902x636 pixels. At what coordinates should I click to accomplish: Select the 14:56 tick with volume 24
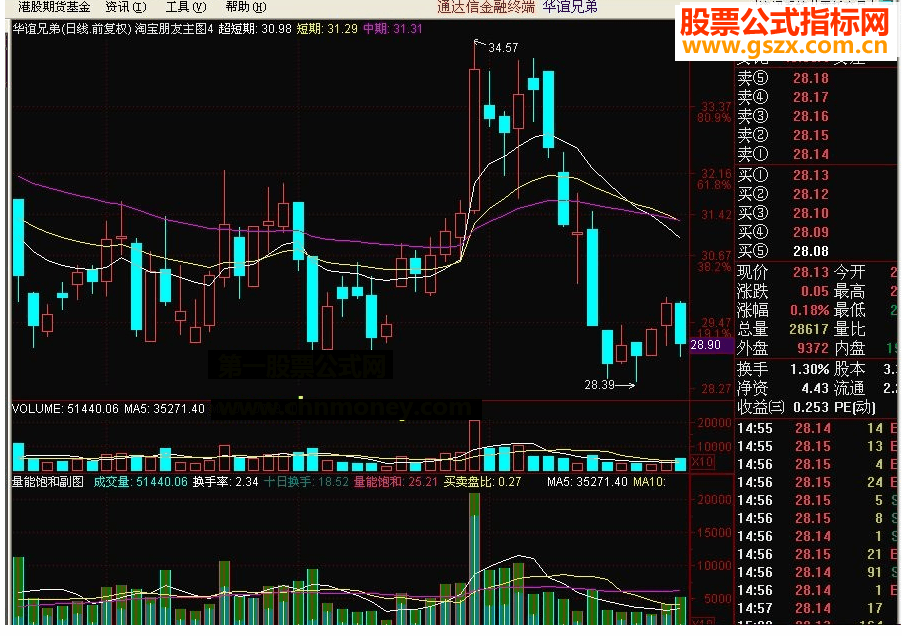click(817, 482)
